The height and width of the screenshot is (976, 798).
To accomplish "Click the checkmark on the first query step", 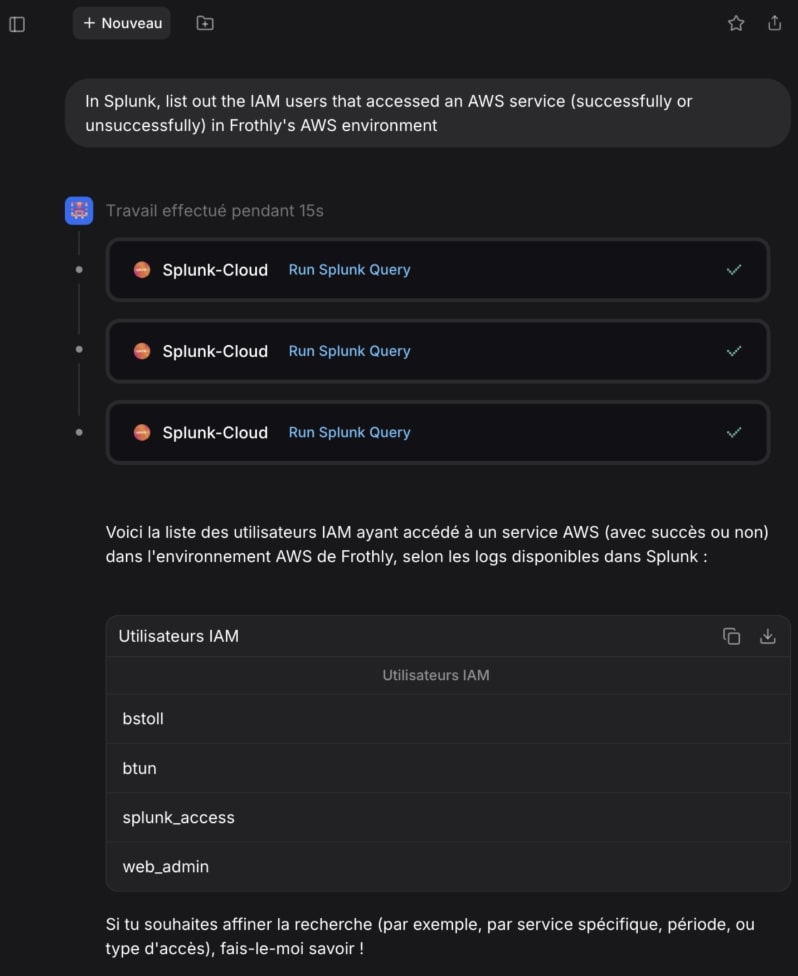I will [x=734, y=270].
